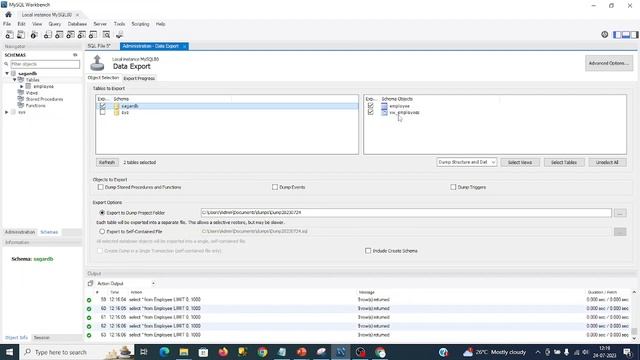This screenshot has height=360, width=640.
Task: Close the Administration - Data Export tab
Action: tap(184, 47)
